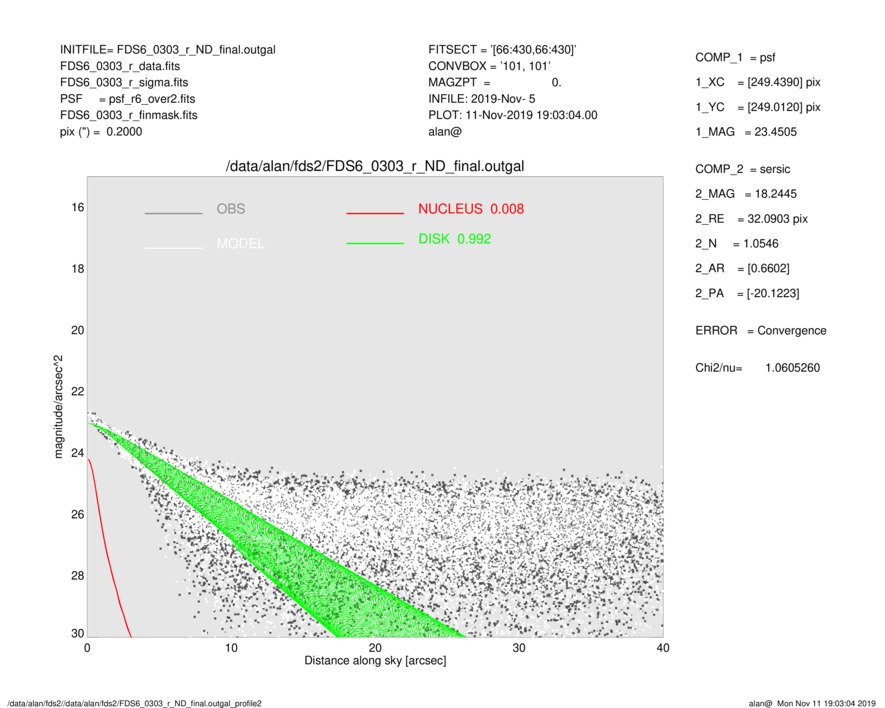Click the y-axis tick label 18
This screenshot has width=885, height=708.
pyautogui.click(x=77, y=269)
